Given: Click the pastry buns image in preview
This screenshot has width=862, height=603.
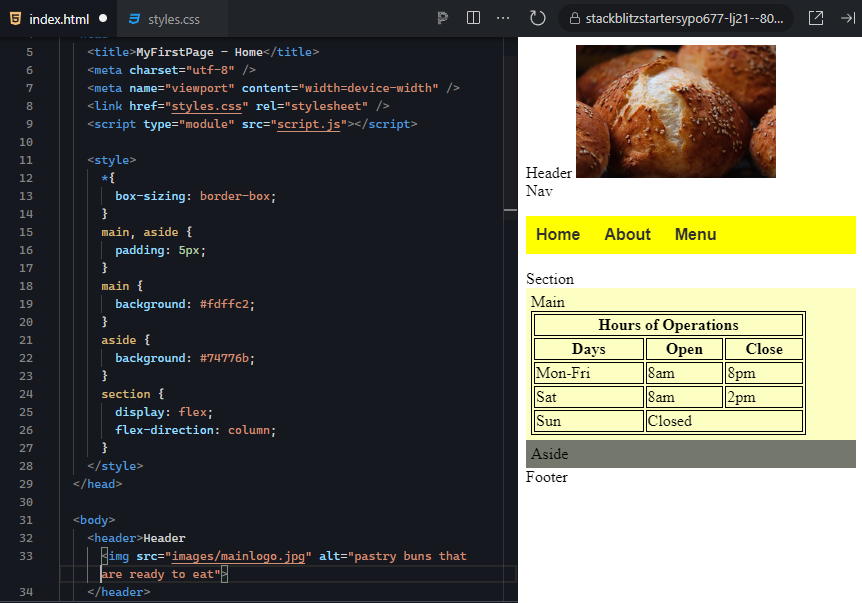Looking at the screenshot, I should click(x=675, y=111).
